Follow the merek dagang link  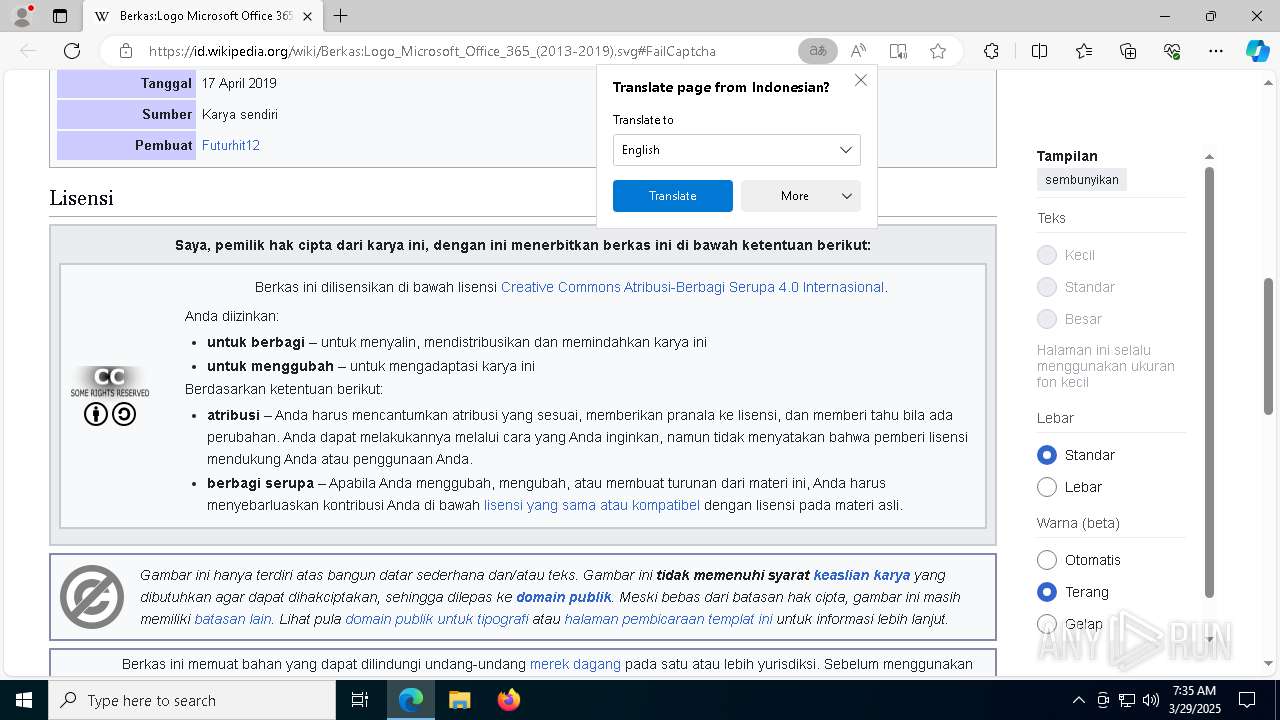click(x=575, y=664)
